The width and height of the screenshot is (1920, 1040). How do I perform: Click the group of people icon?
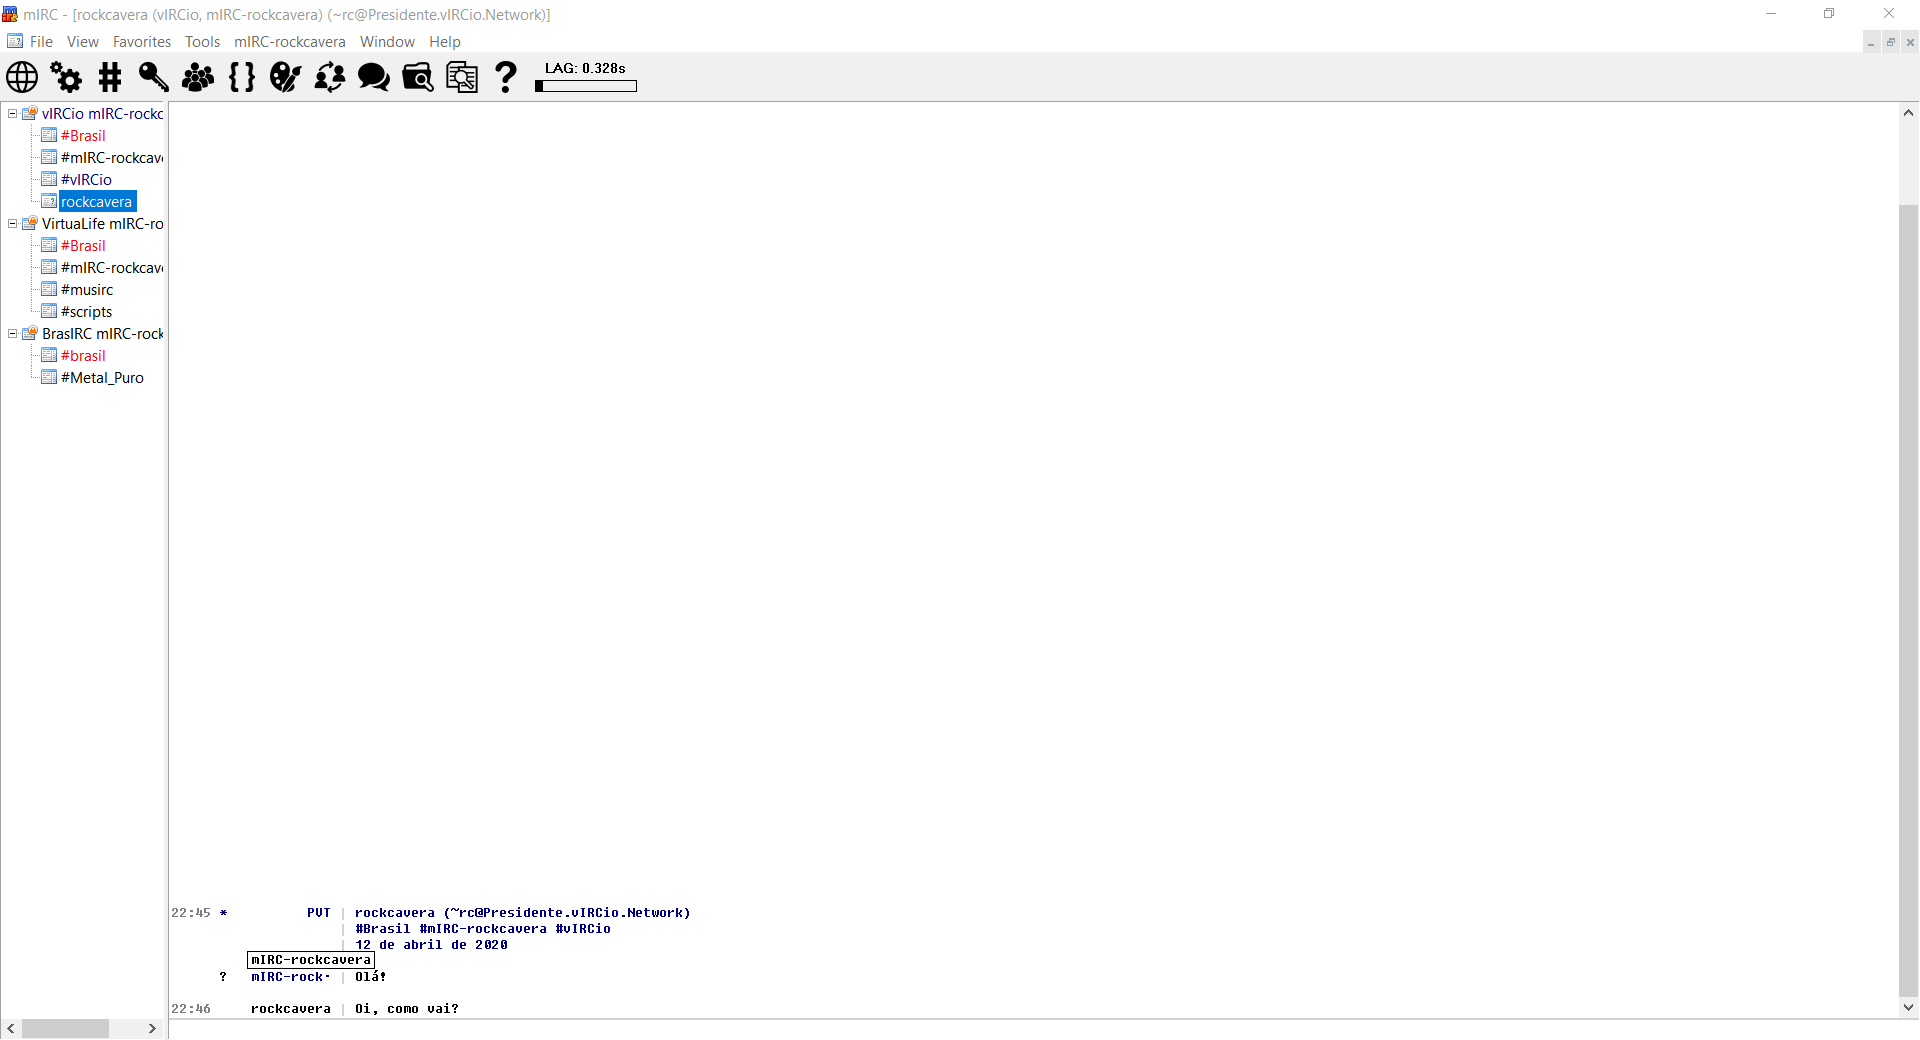(198, 77)
